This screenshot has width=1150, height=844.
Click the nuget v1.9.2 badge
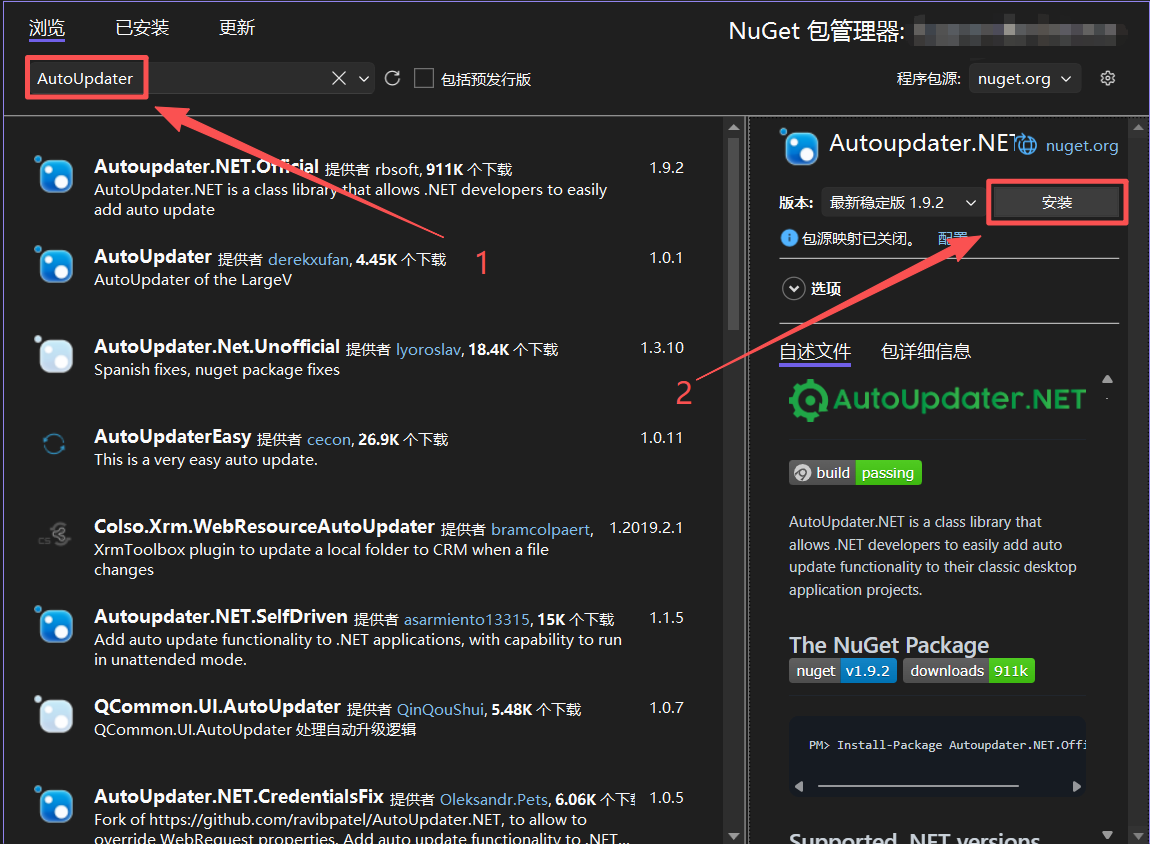843,671
